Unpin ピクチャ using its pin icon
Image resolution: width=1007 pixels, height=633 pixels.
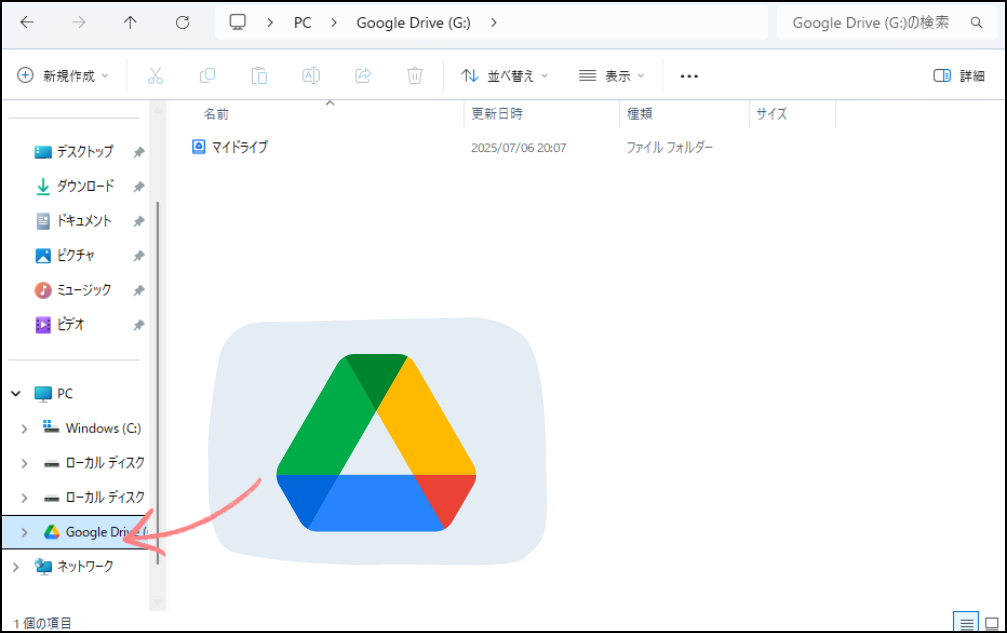click(x=139, y=256)
